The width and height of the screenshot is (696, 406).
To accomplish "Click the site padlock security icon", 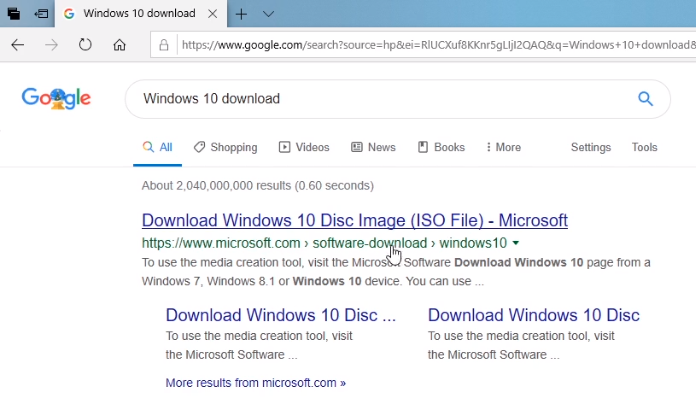I will pos(163,45).
